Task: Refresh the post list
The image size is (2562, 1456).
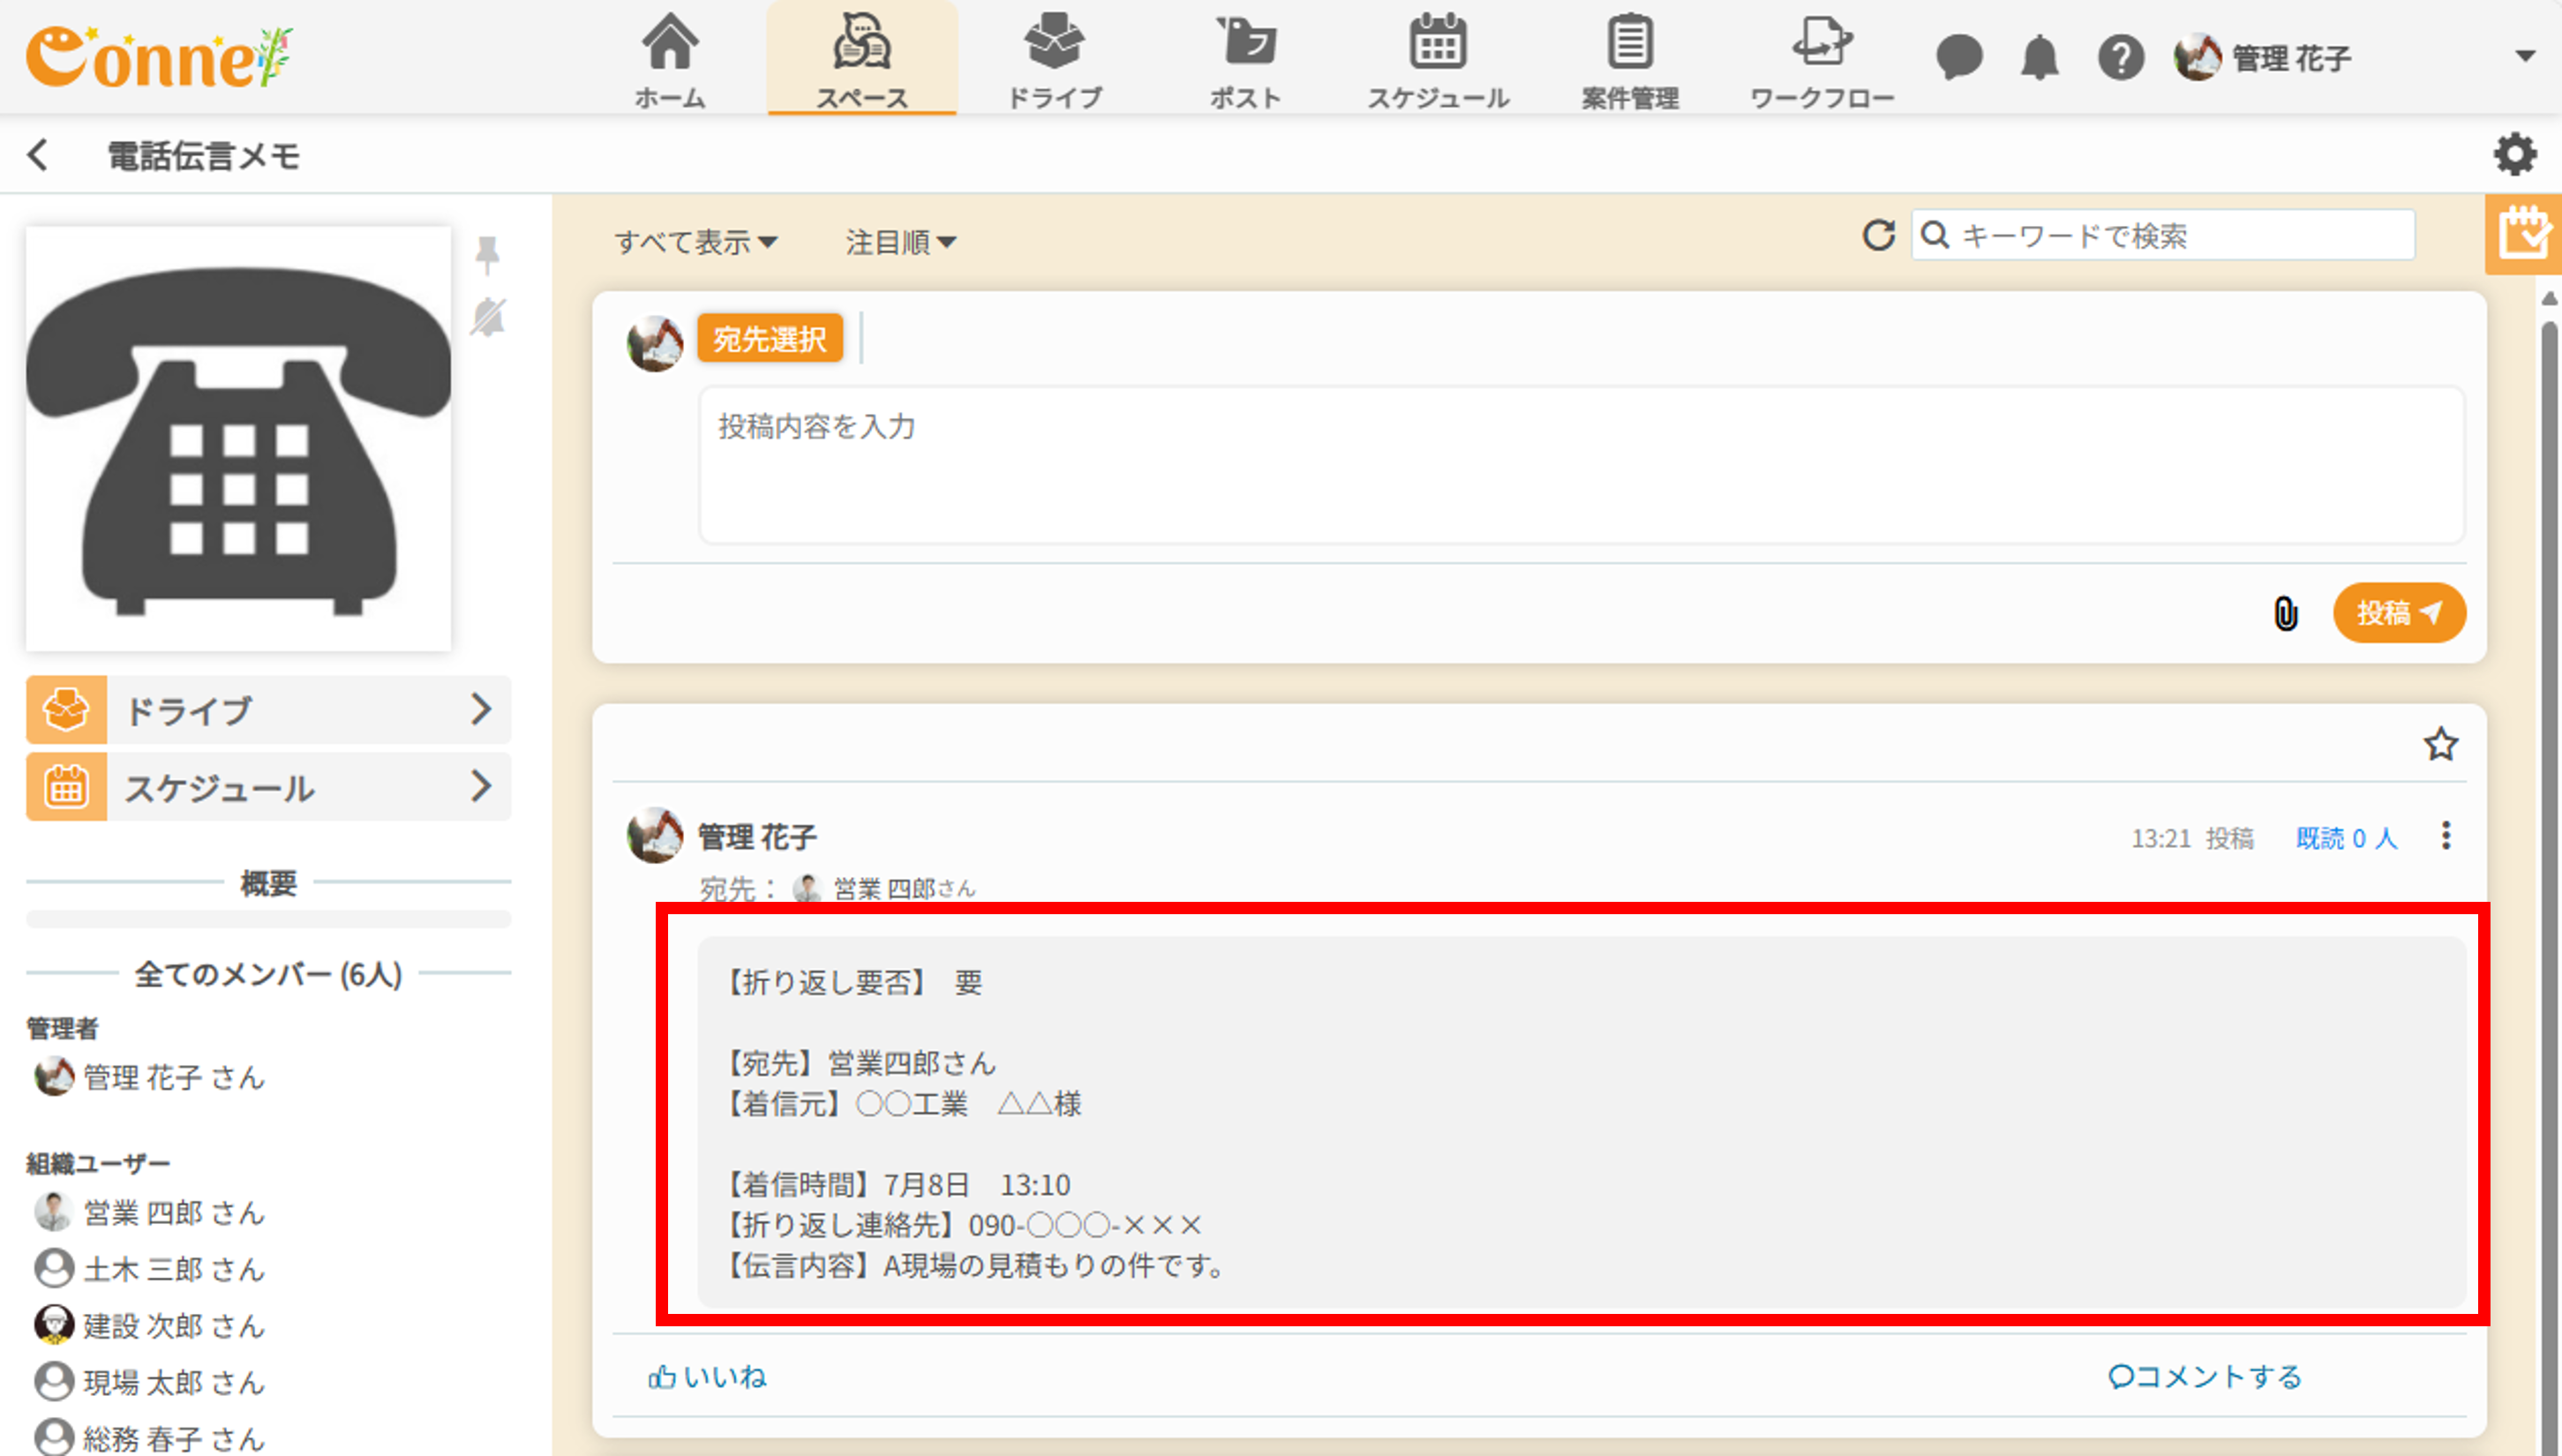Action: click(x=1879, y=235)
